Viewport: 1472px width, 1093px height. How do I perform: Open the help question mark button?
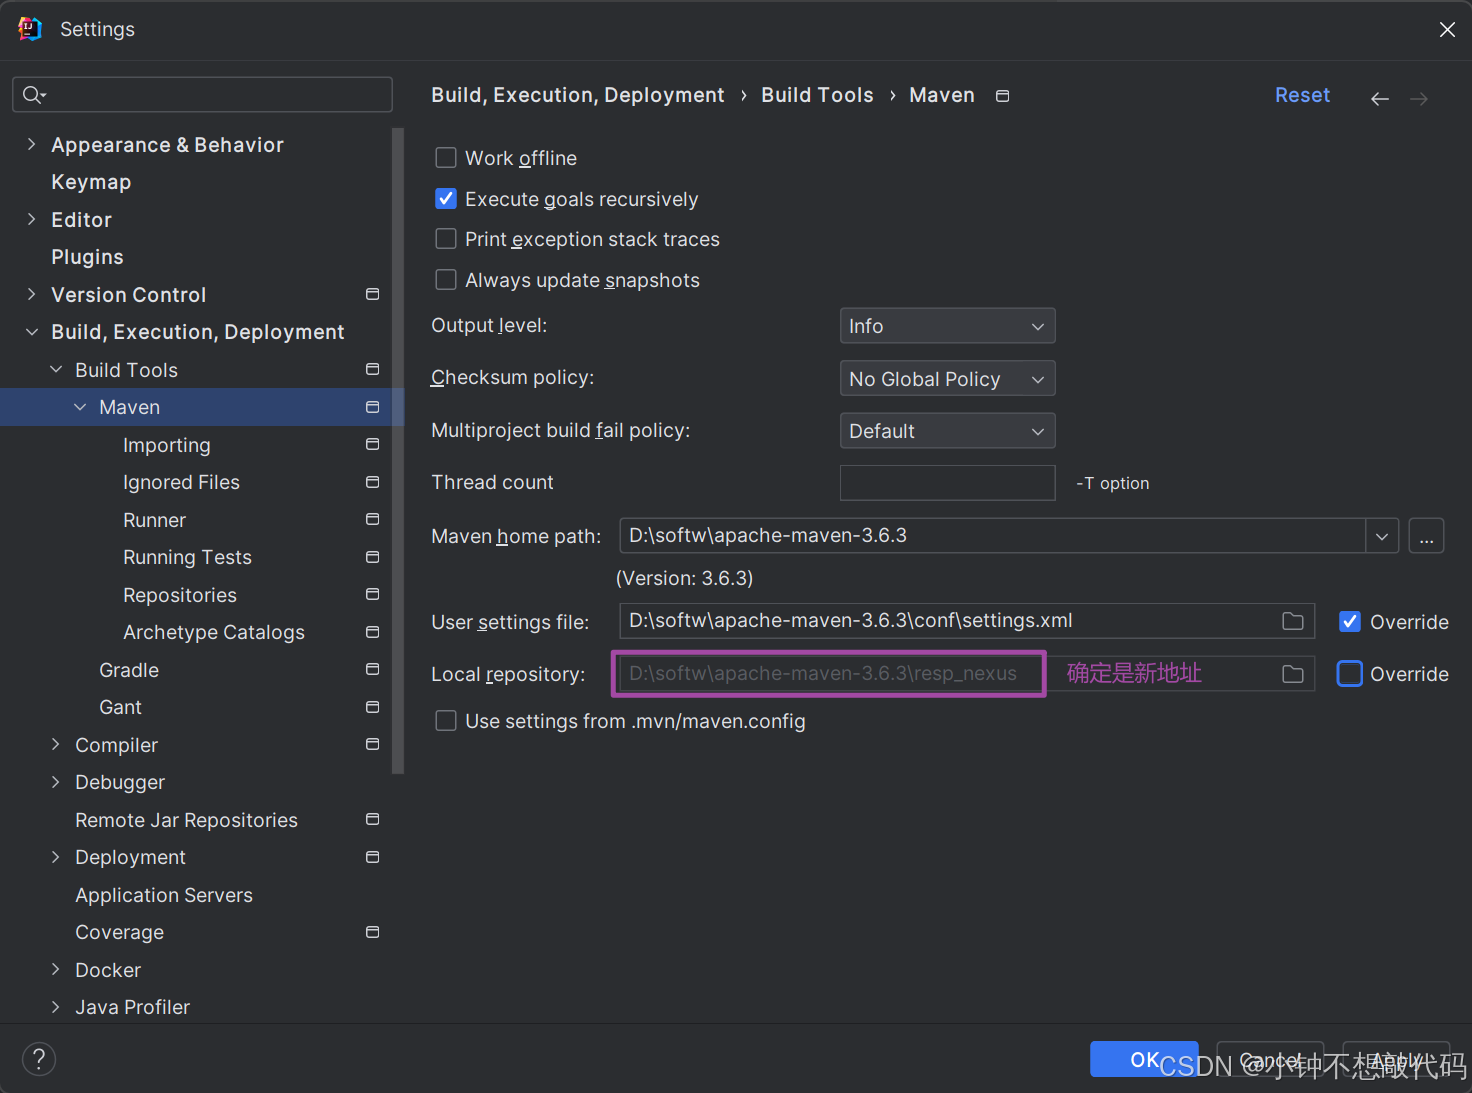click(39, 1059)
